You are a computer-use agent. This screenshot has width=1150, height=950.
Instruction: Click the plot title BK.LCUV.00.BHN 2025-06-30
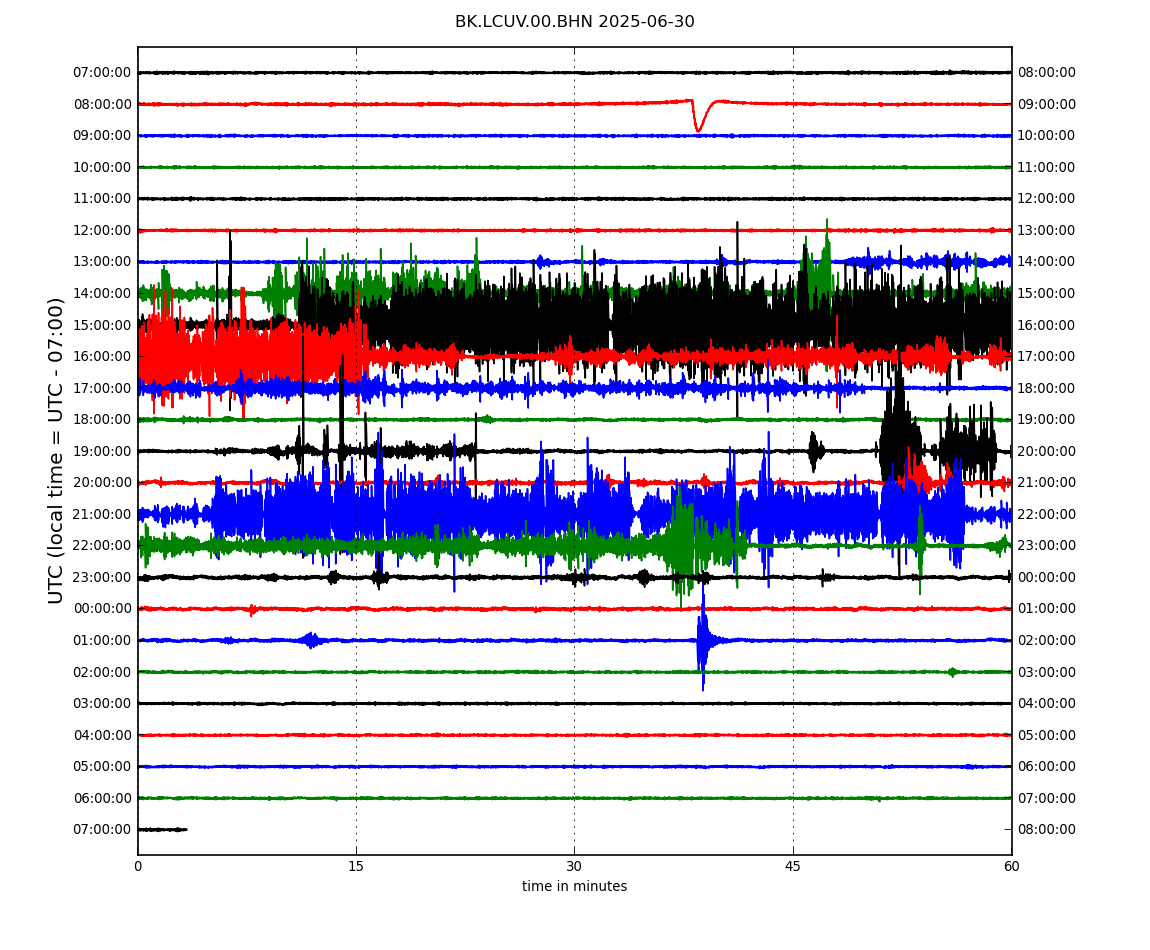pos(574,21)
